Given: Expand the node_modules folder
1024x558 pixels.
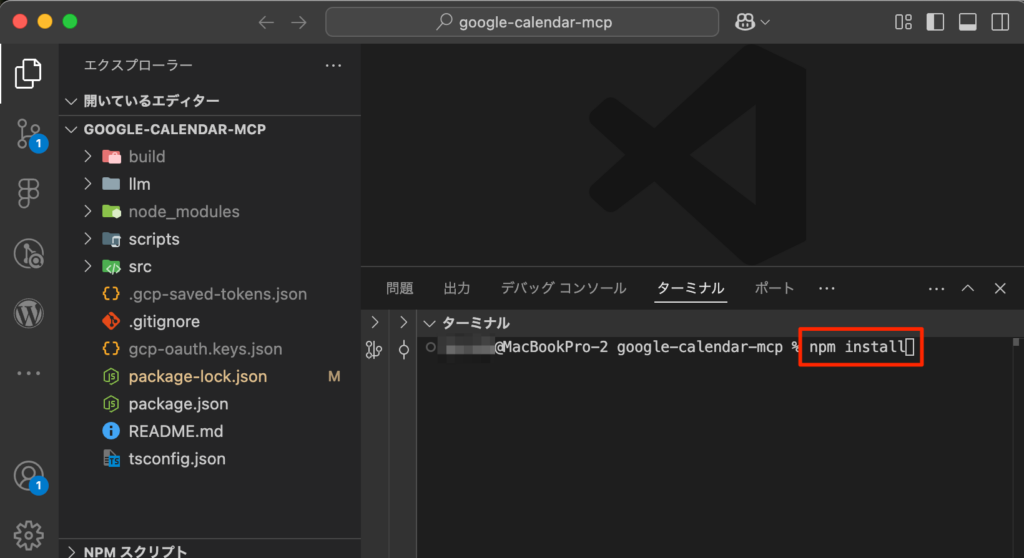Looking at the screenshot, I should tap(183, 212).
